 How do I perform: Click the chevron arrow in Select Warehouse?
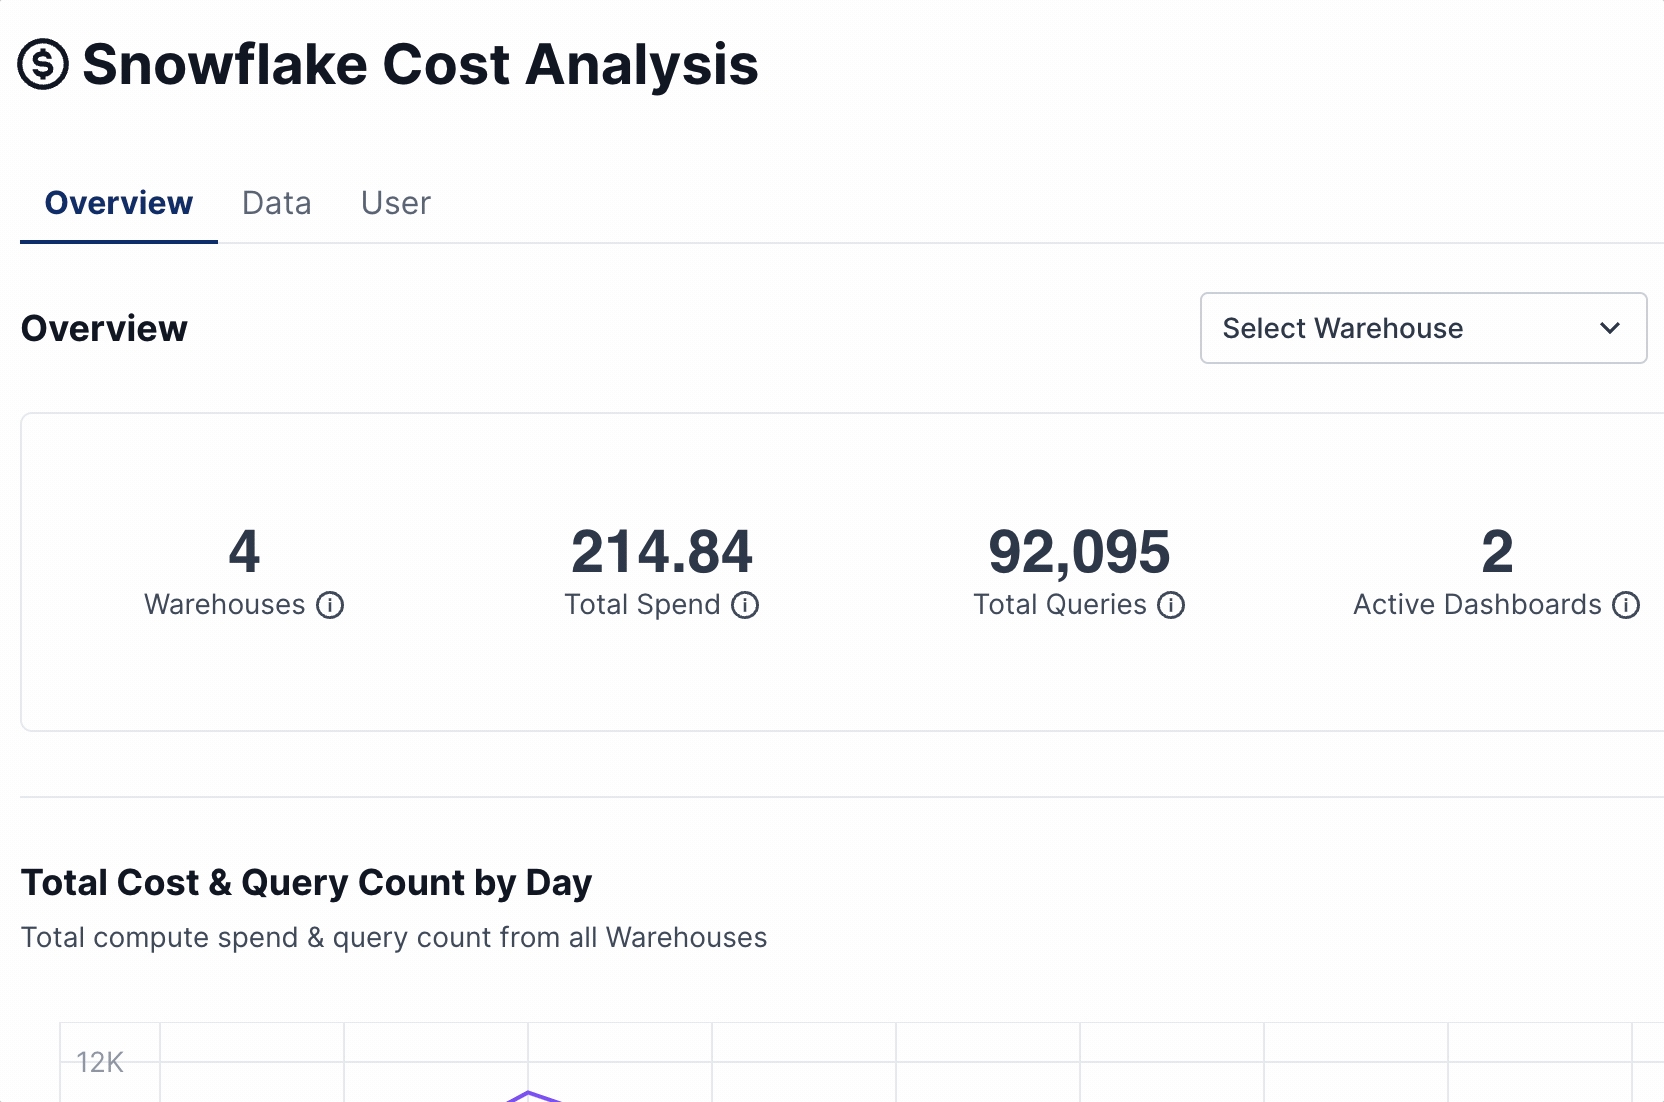tap(1609, 328)
